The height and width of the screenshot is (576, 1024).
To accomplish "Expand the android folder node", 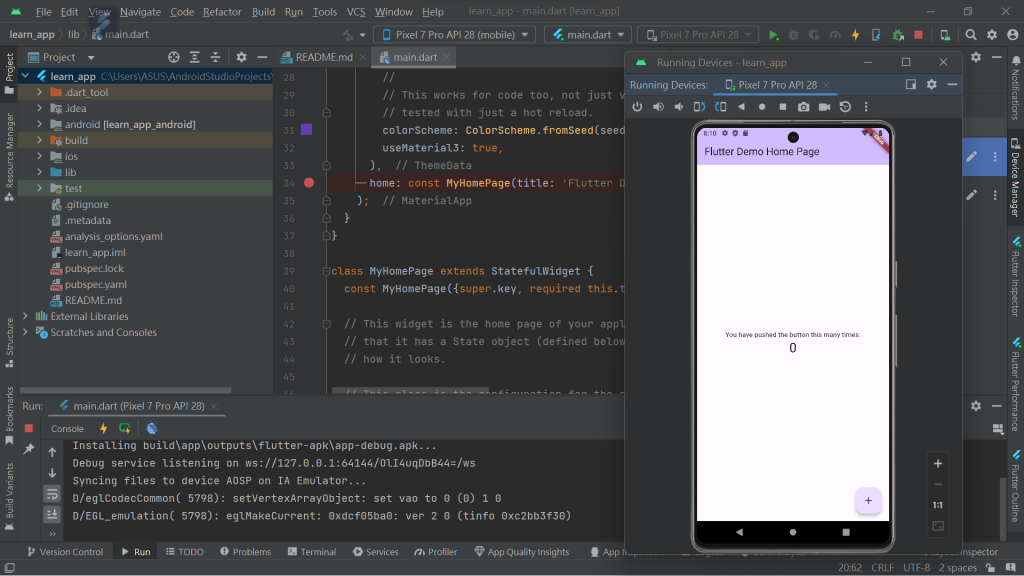I will pyautogui.click(x=39, y=124).
